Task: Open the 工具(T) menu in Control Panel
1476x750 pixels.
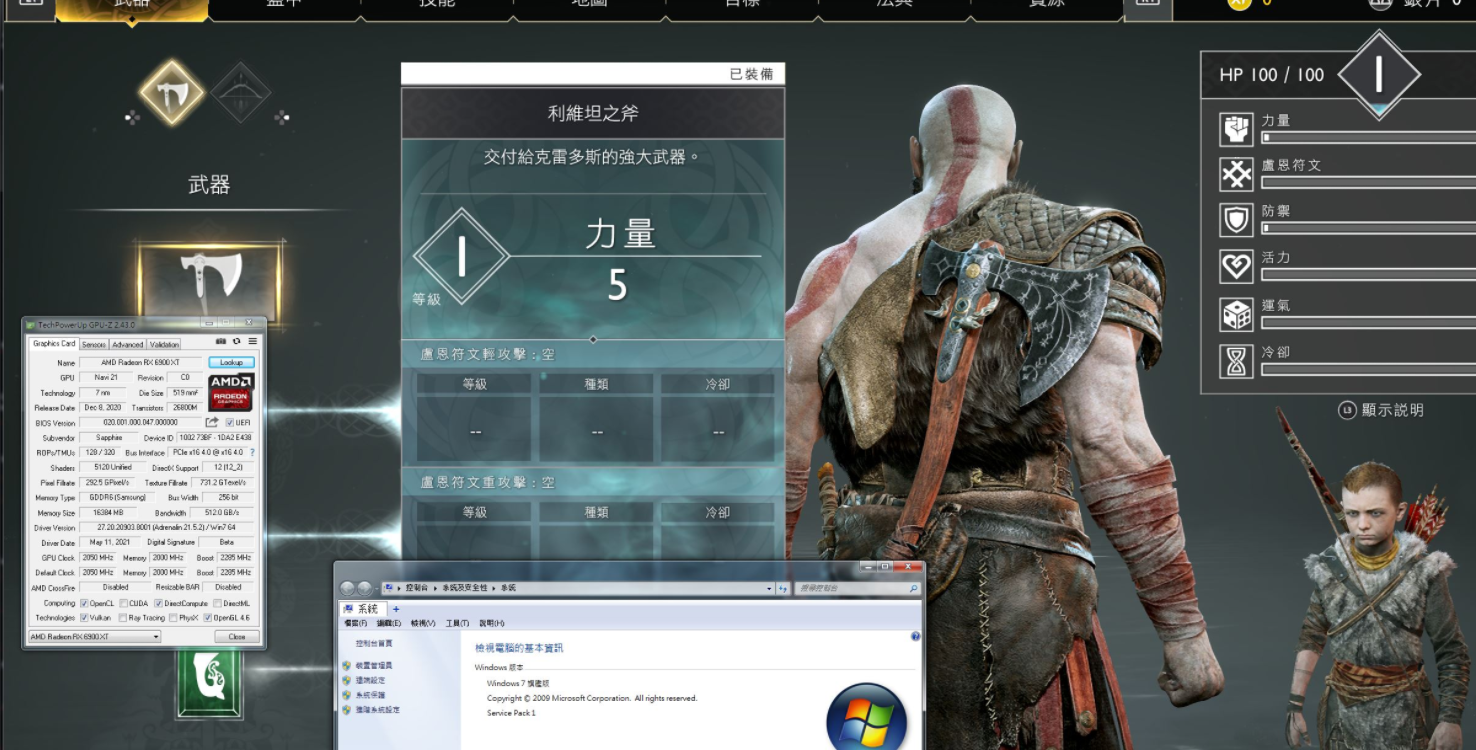Action: (457, 623)
